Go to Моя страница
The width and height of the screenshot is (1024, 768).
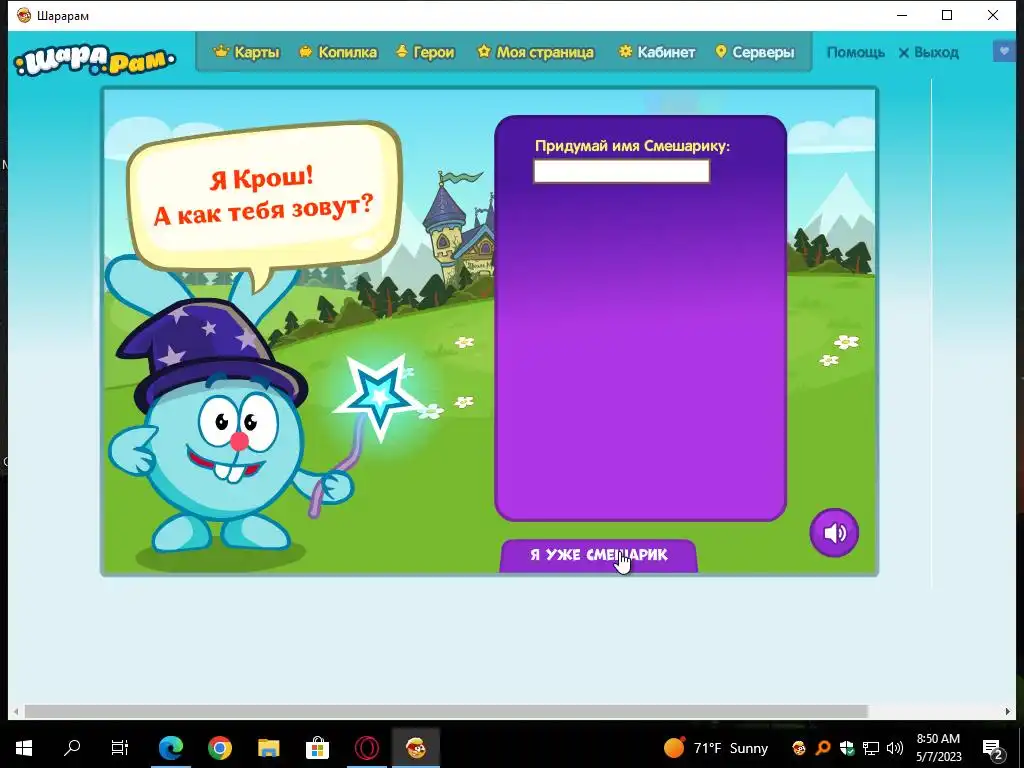(x=536, y=52)
